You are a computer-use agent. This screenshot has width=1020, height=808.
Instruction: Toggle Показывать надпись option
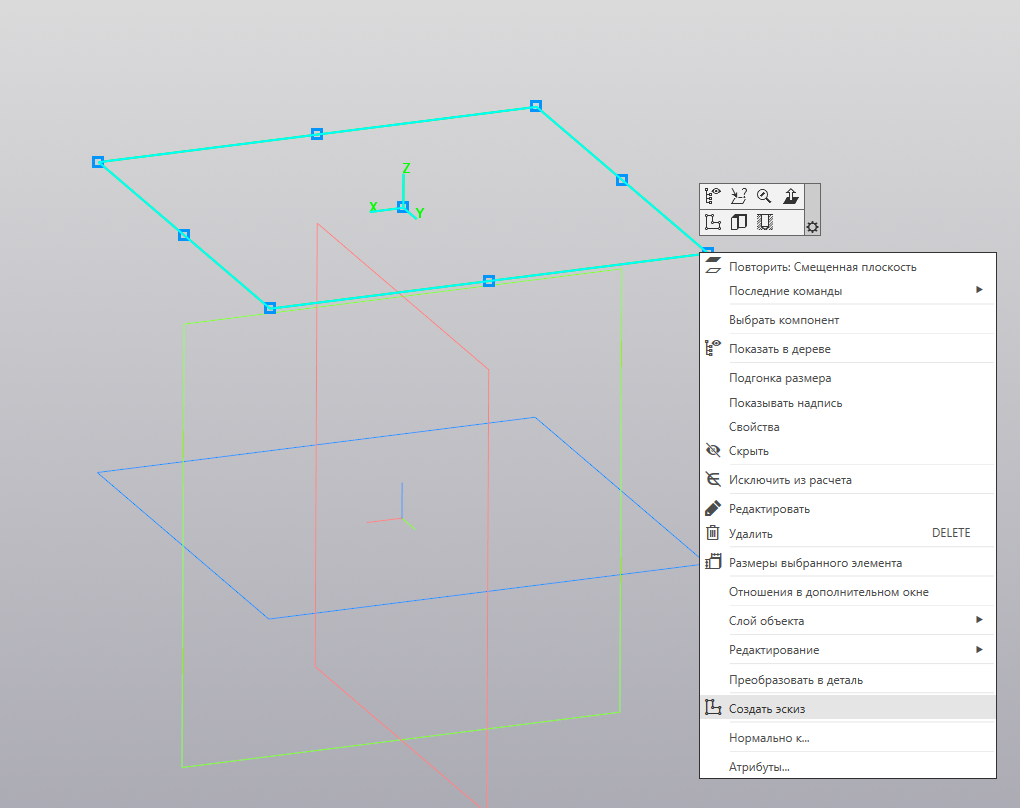[x=848, y=403]
